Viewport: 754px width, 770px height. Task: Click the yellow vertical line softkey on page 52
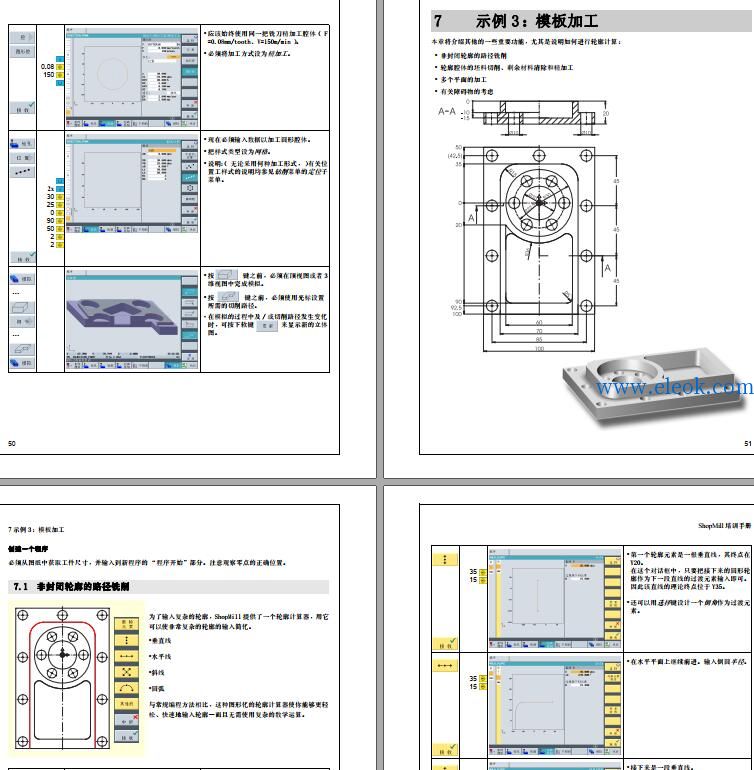pos(127,640)
